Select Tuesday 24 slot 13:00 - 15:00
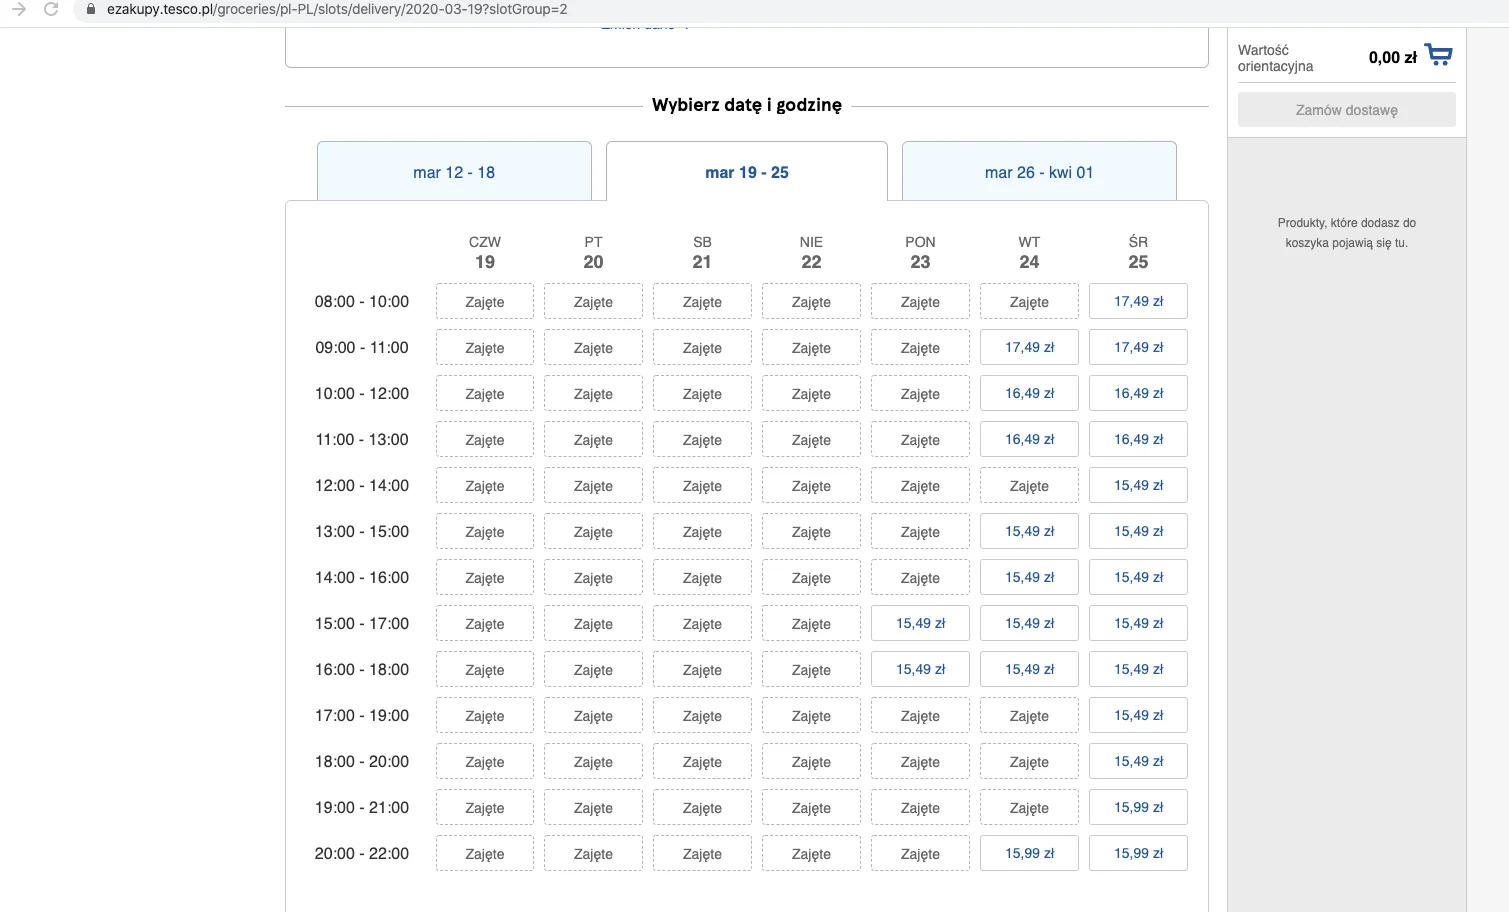1509x912 pixels. 1029,531
